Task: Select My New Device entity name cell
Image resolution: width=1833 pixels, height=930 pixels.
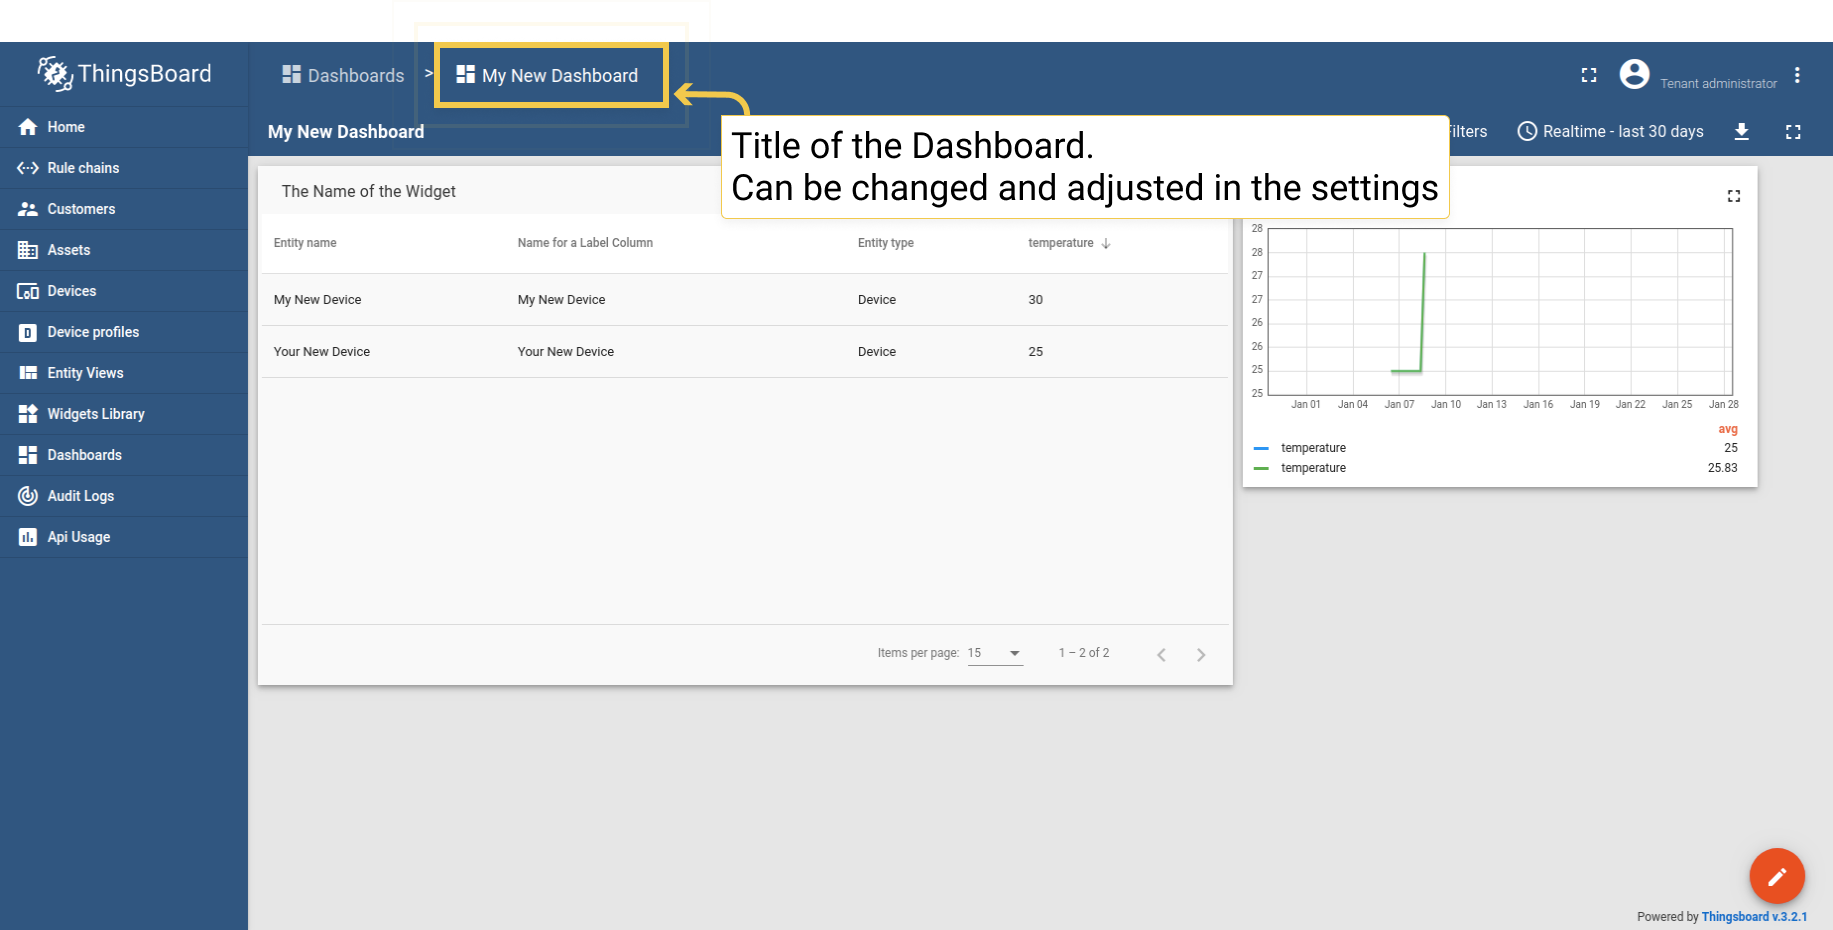Action: tap(317, 300)
